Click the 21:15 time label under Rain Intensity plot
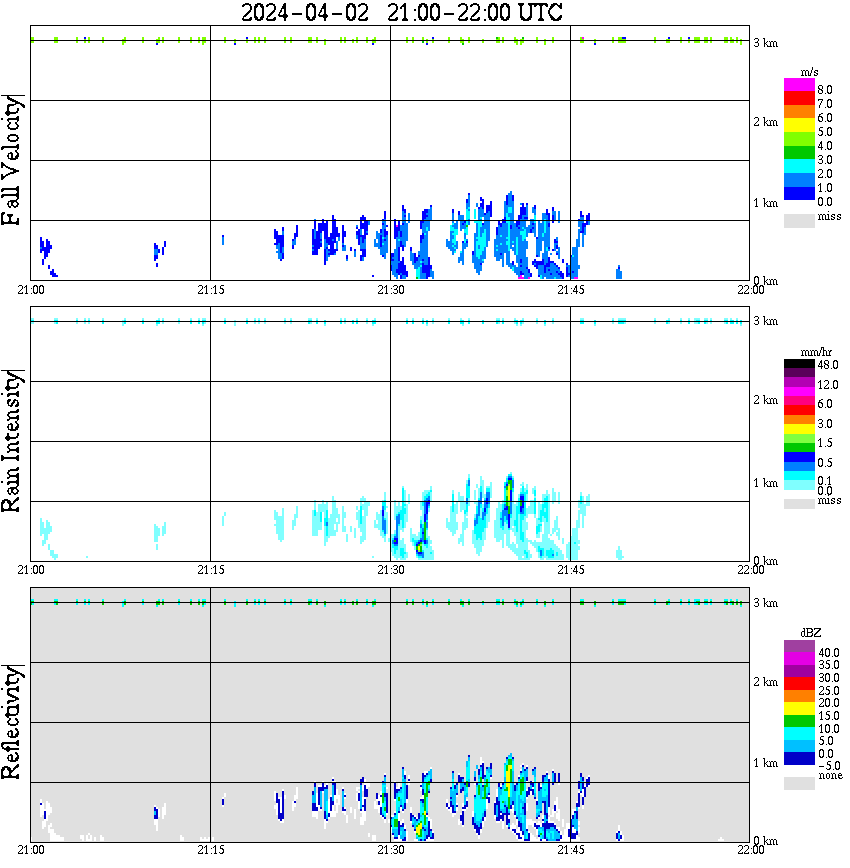The height and width of the screenshot is (868, 850). [210, 570]
